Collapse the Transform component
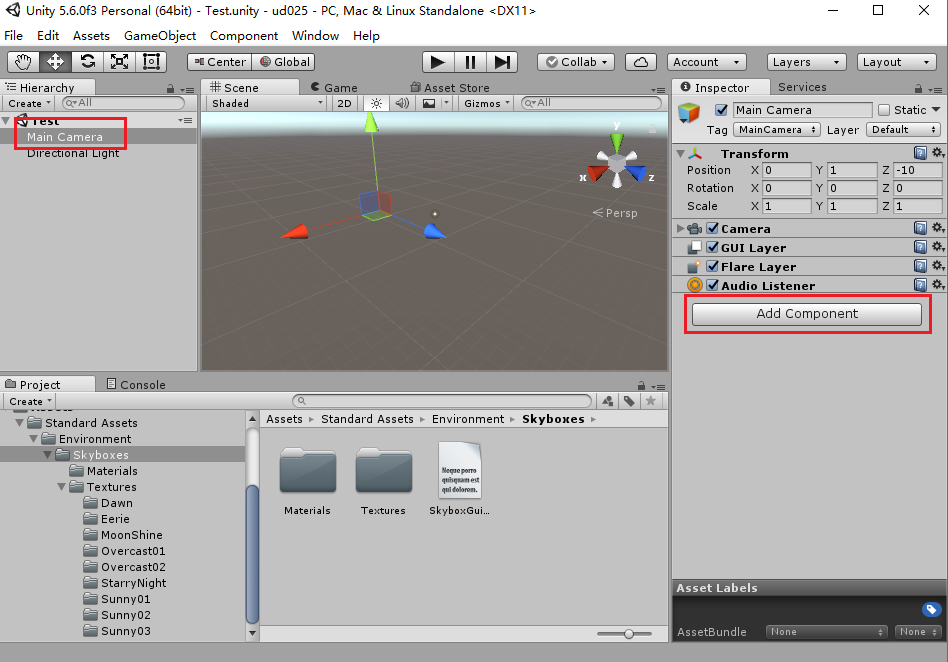948x662 pixels. coord(680,154)
